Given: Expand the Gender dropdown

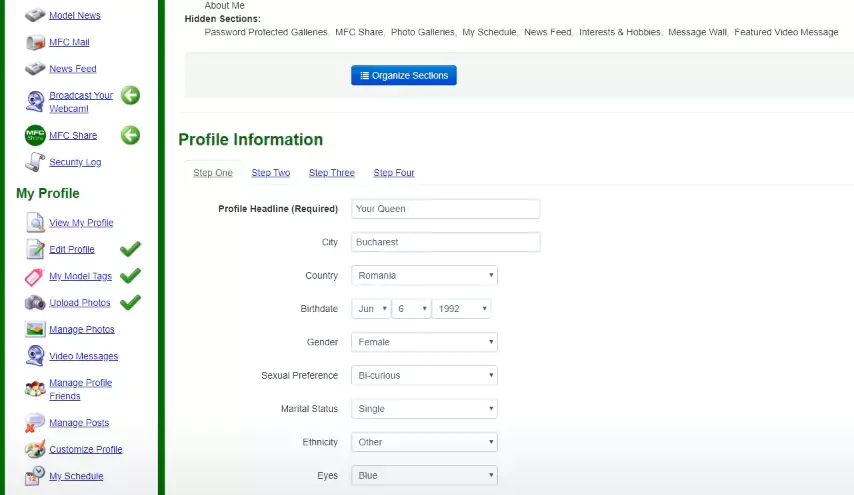Looking at the screenshot, I should pyautogui.click(x=424, y=342).
